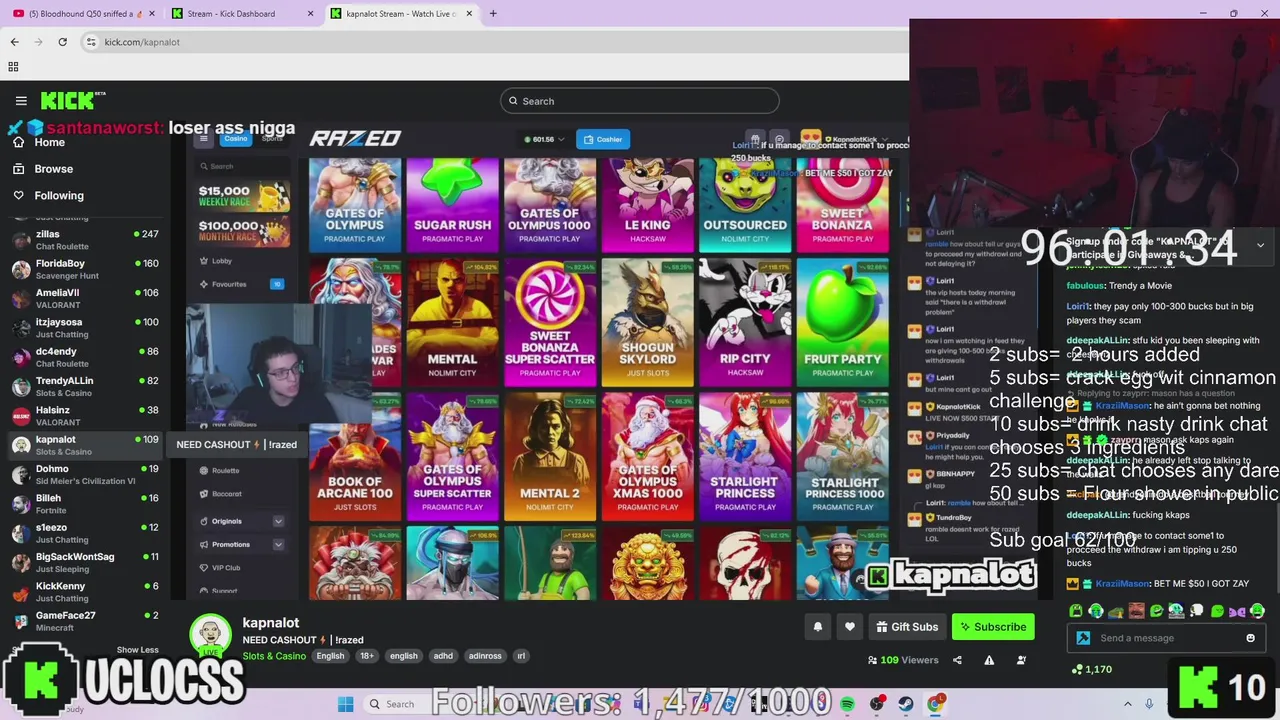Viewport: 1280px width, 720px height.
Task: Open Windows Start menu
Action: [345, 704]
